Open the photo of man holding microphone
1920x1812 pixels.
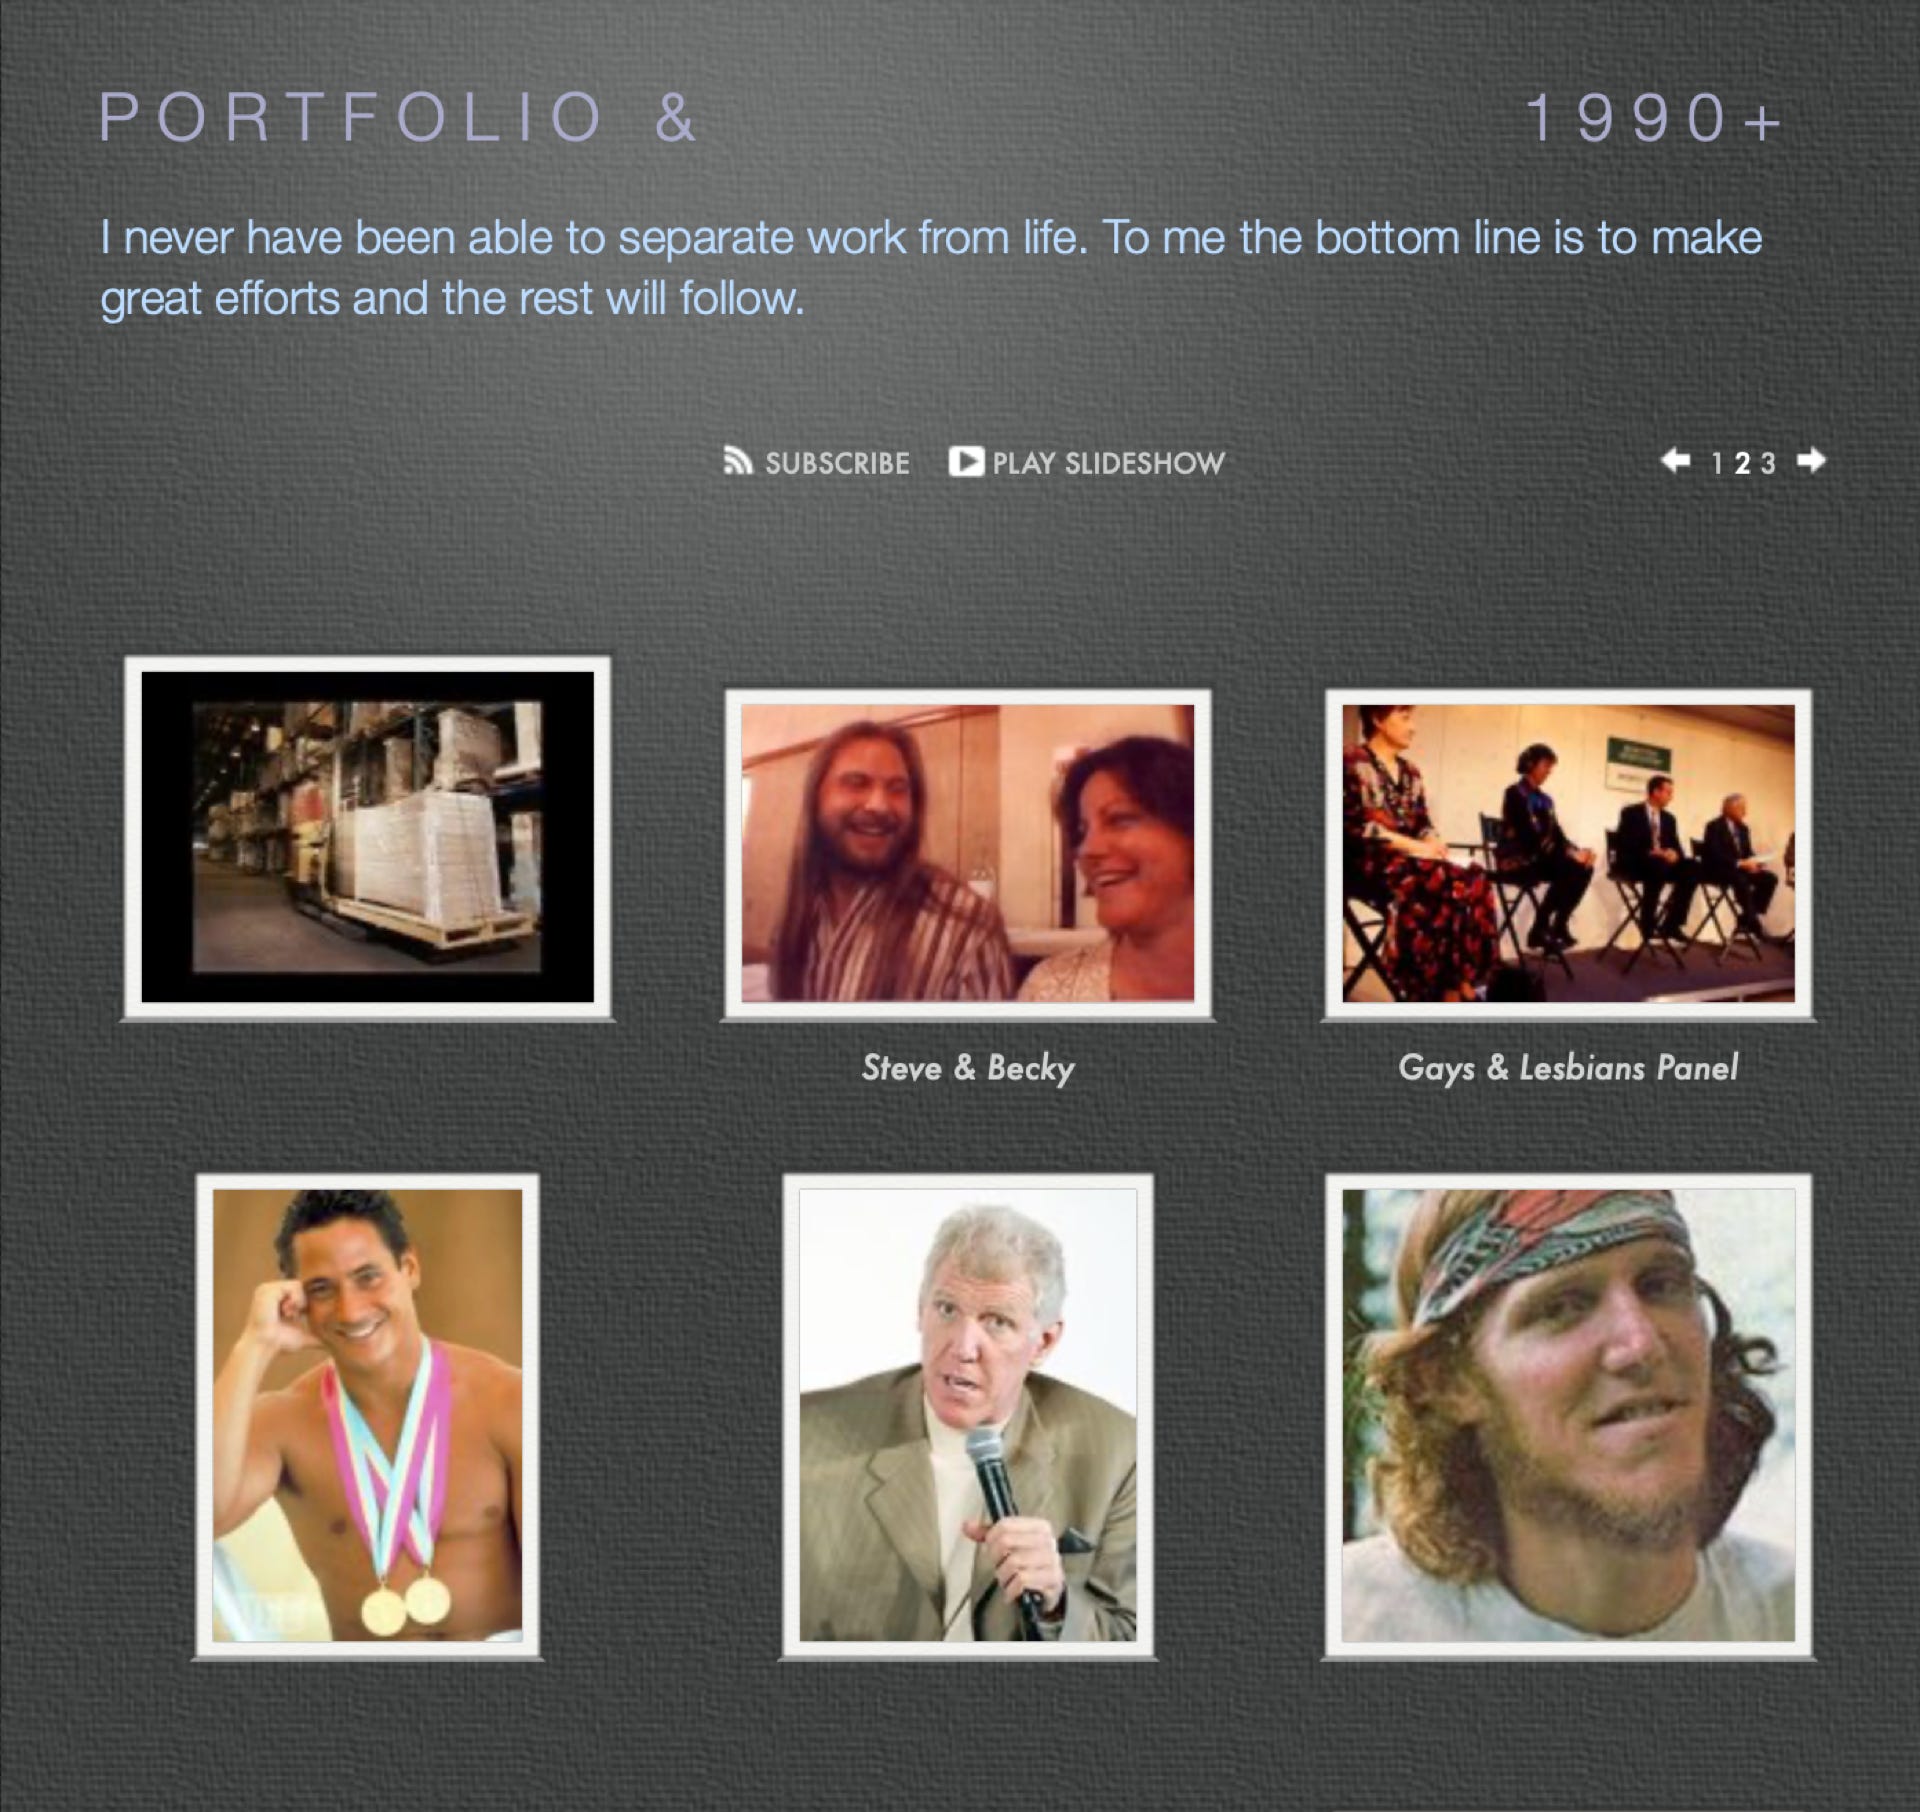(967, 1415)
